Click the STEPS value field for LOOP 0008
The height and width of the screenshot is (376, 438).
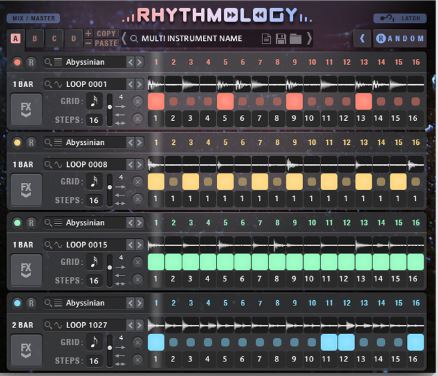[x=94, y=200]
